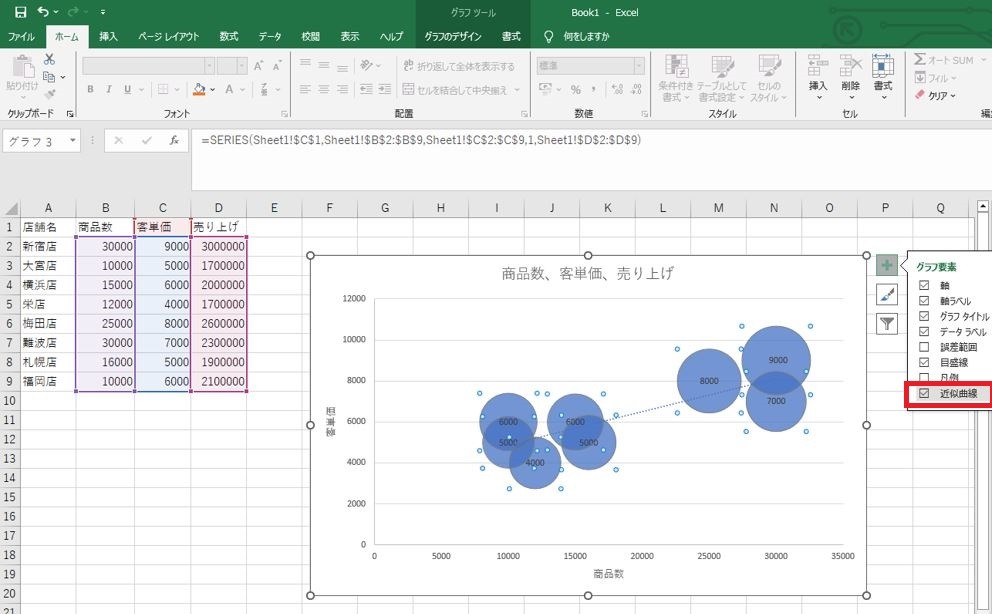The height and width of the screenshot is (614, 992).
Task: Switch to the データ (Data) tab
Action: 270,37
